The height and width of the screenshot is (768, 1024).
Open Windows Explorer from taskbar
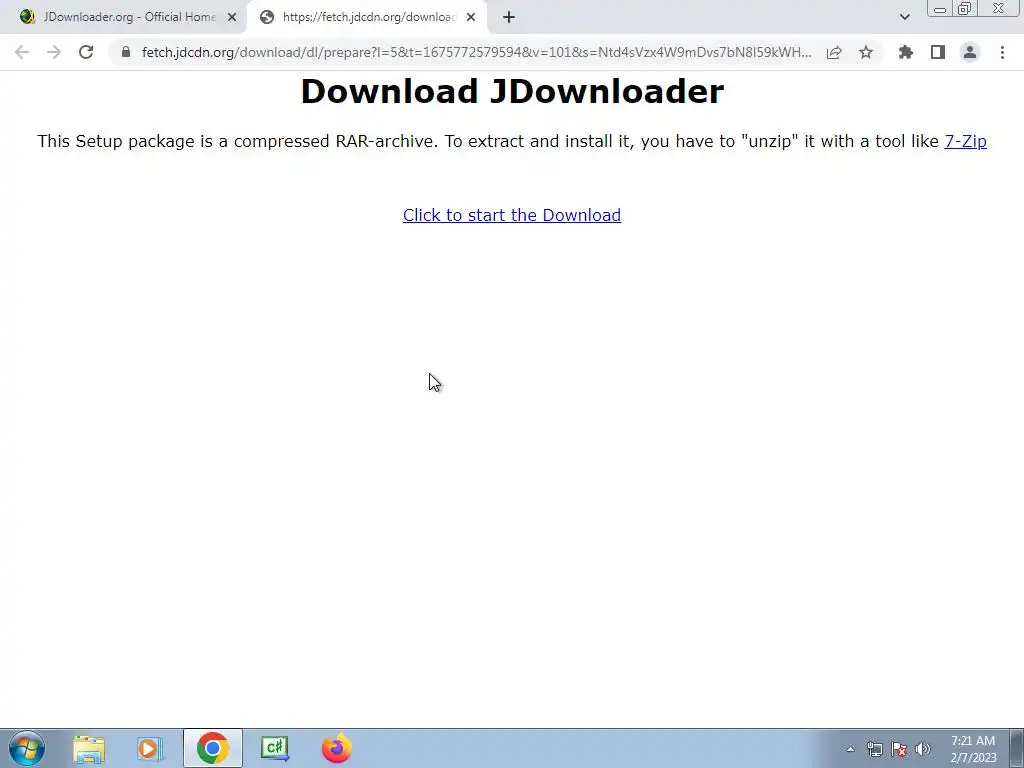89,748
